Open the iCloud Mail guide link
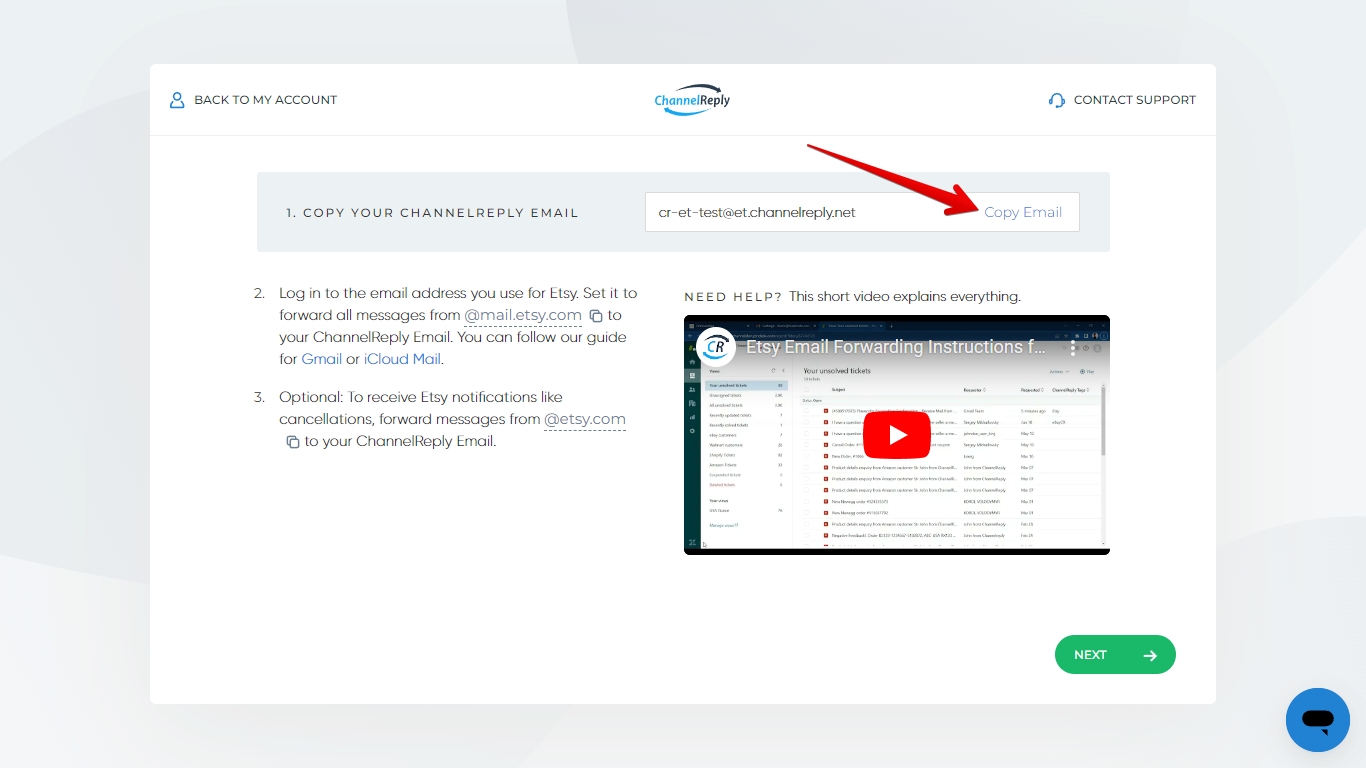Image resolution: width=1366 pixels, height=768 pixels. [402, 359]
